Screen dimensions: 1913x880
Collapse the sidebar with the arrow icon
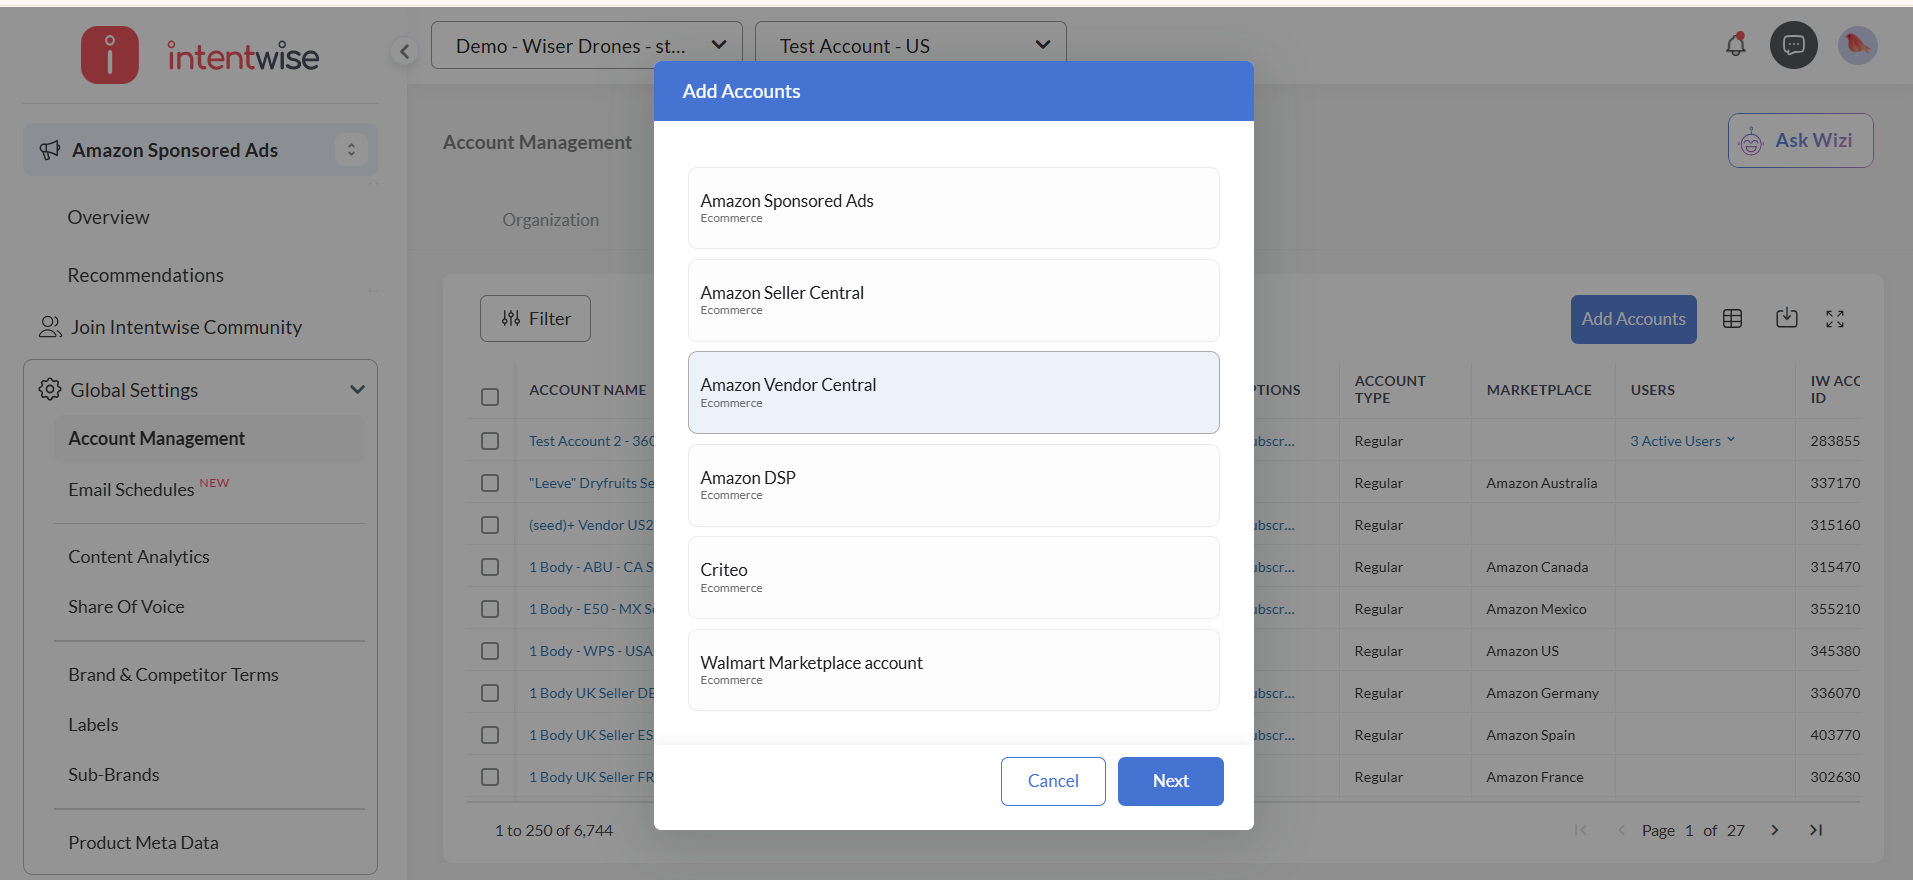pos(404,51)
